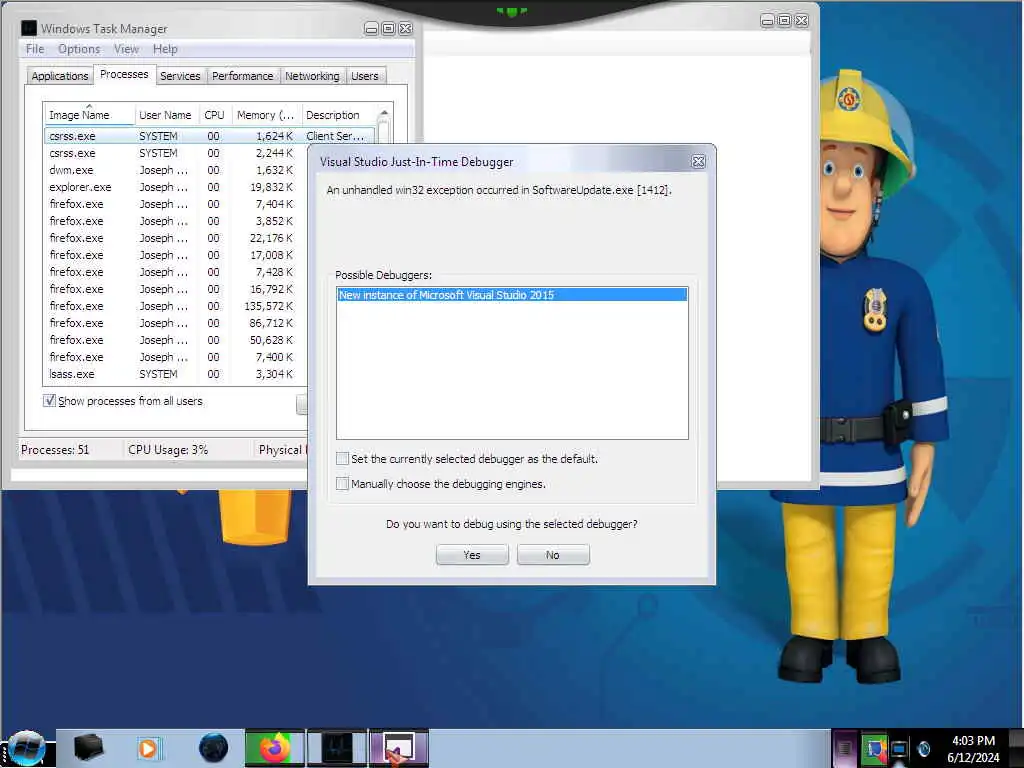Viewport: 1024px width, 768px height.
Task: Click the colorful flag tray icon
Action: click(874, 748)
